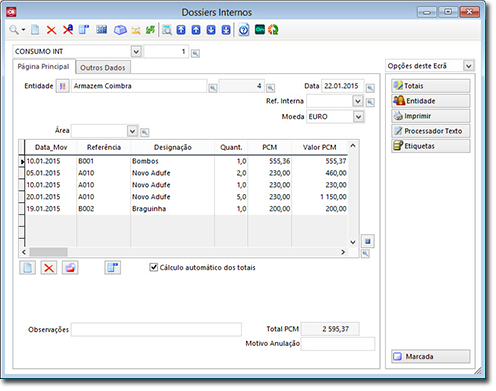This screenshot has height=391, width=496.
Task: Click the annul record icon with red X and blue mark
Action: [x=68, y=30]
